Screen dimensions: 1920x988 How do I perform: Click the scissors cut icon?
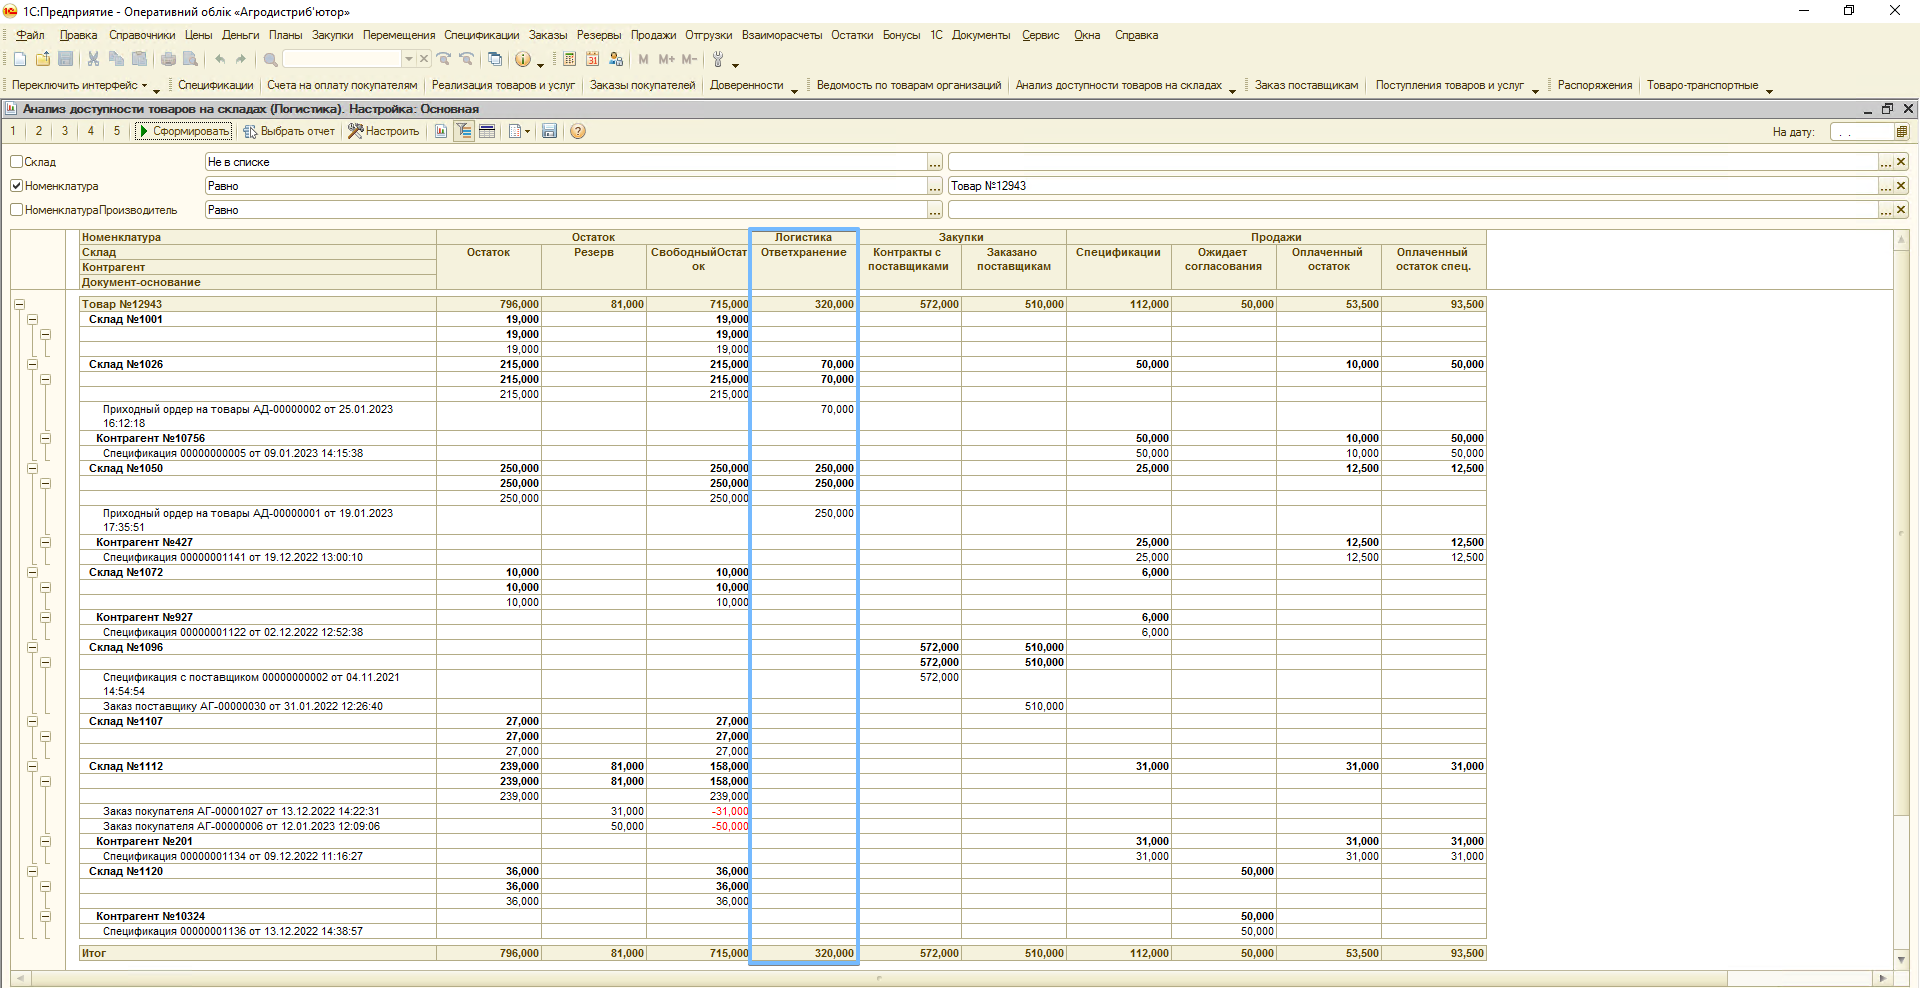click(93, 59)
